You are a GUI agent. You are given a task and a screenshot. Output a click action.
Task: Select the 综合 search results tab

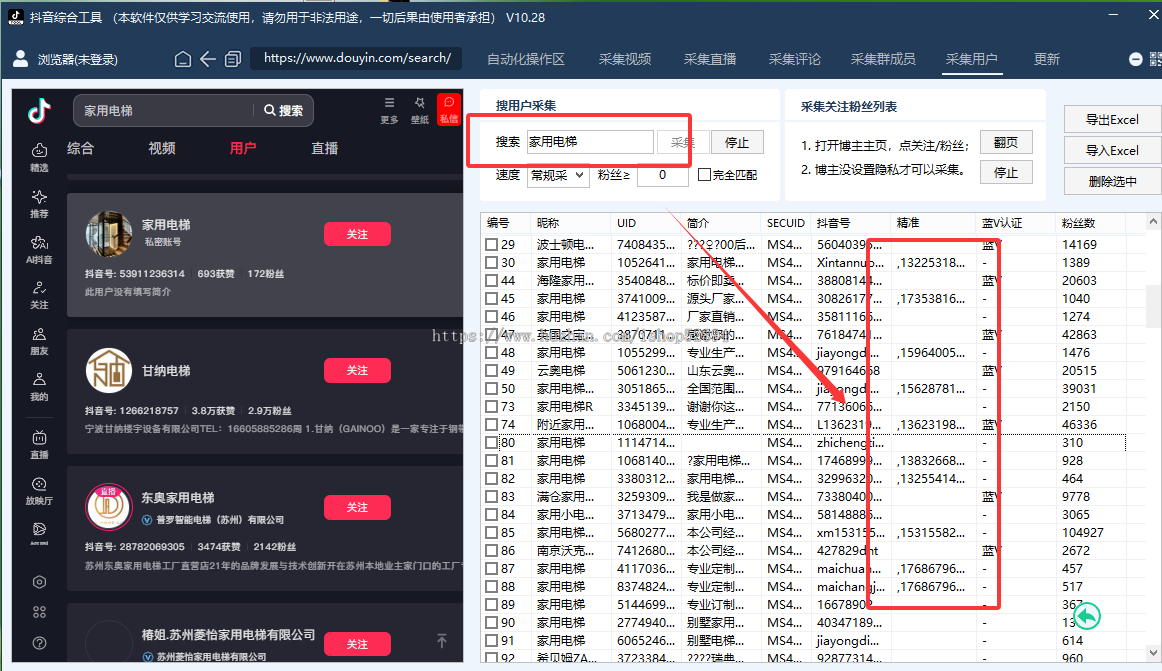click(x=80, y=148)
